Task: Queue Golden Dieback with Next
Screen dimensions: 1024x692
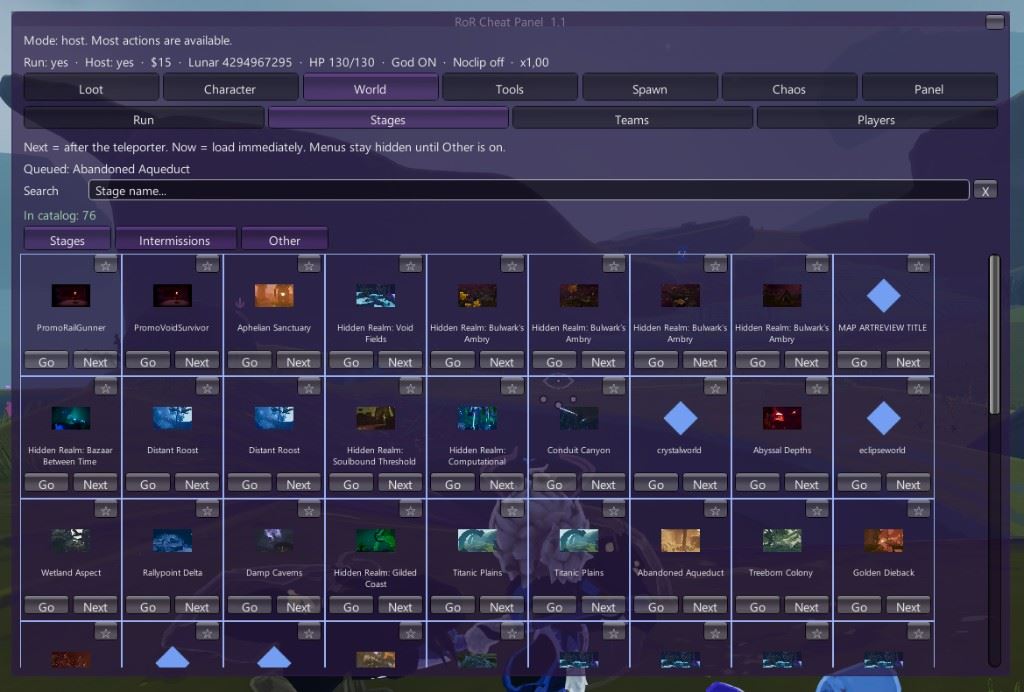Action: (908, 606)
